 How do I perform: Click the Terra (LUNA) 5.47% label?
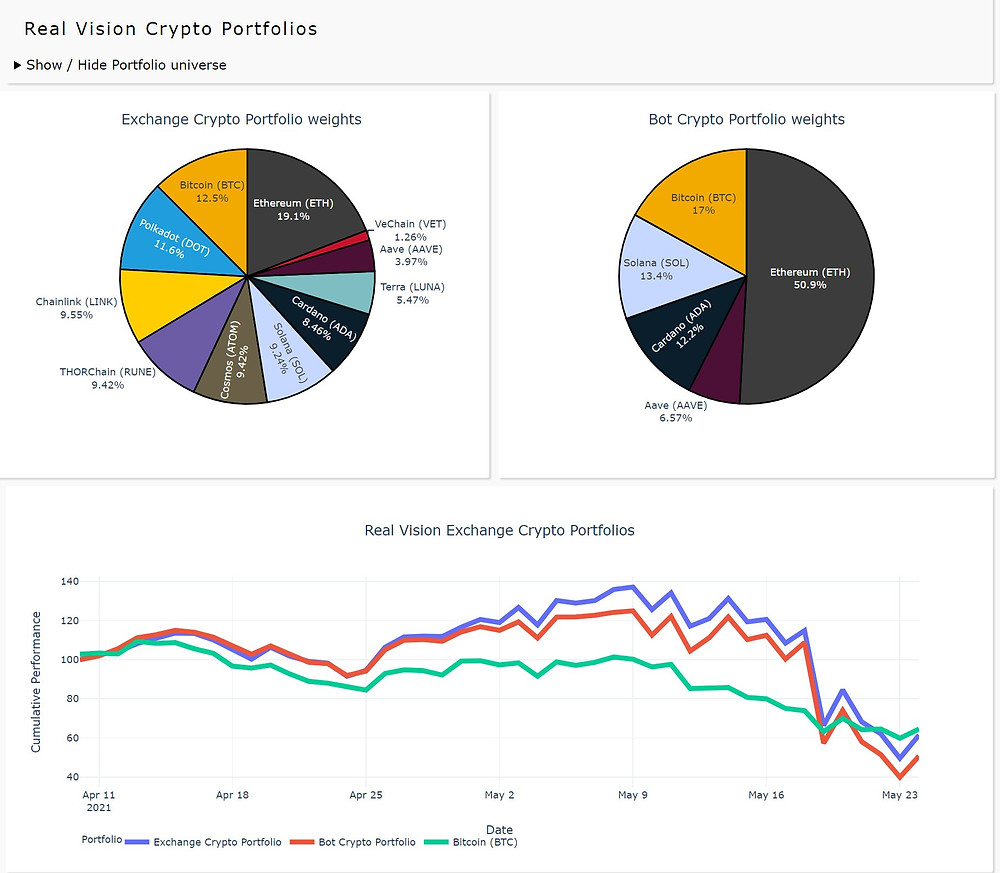[x=412, y=293]
